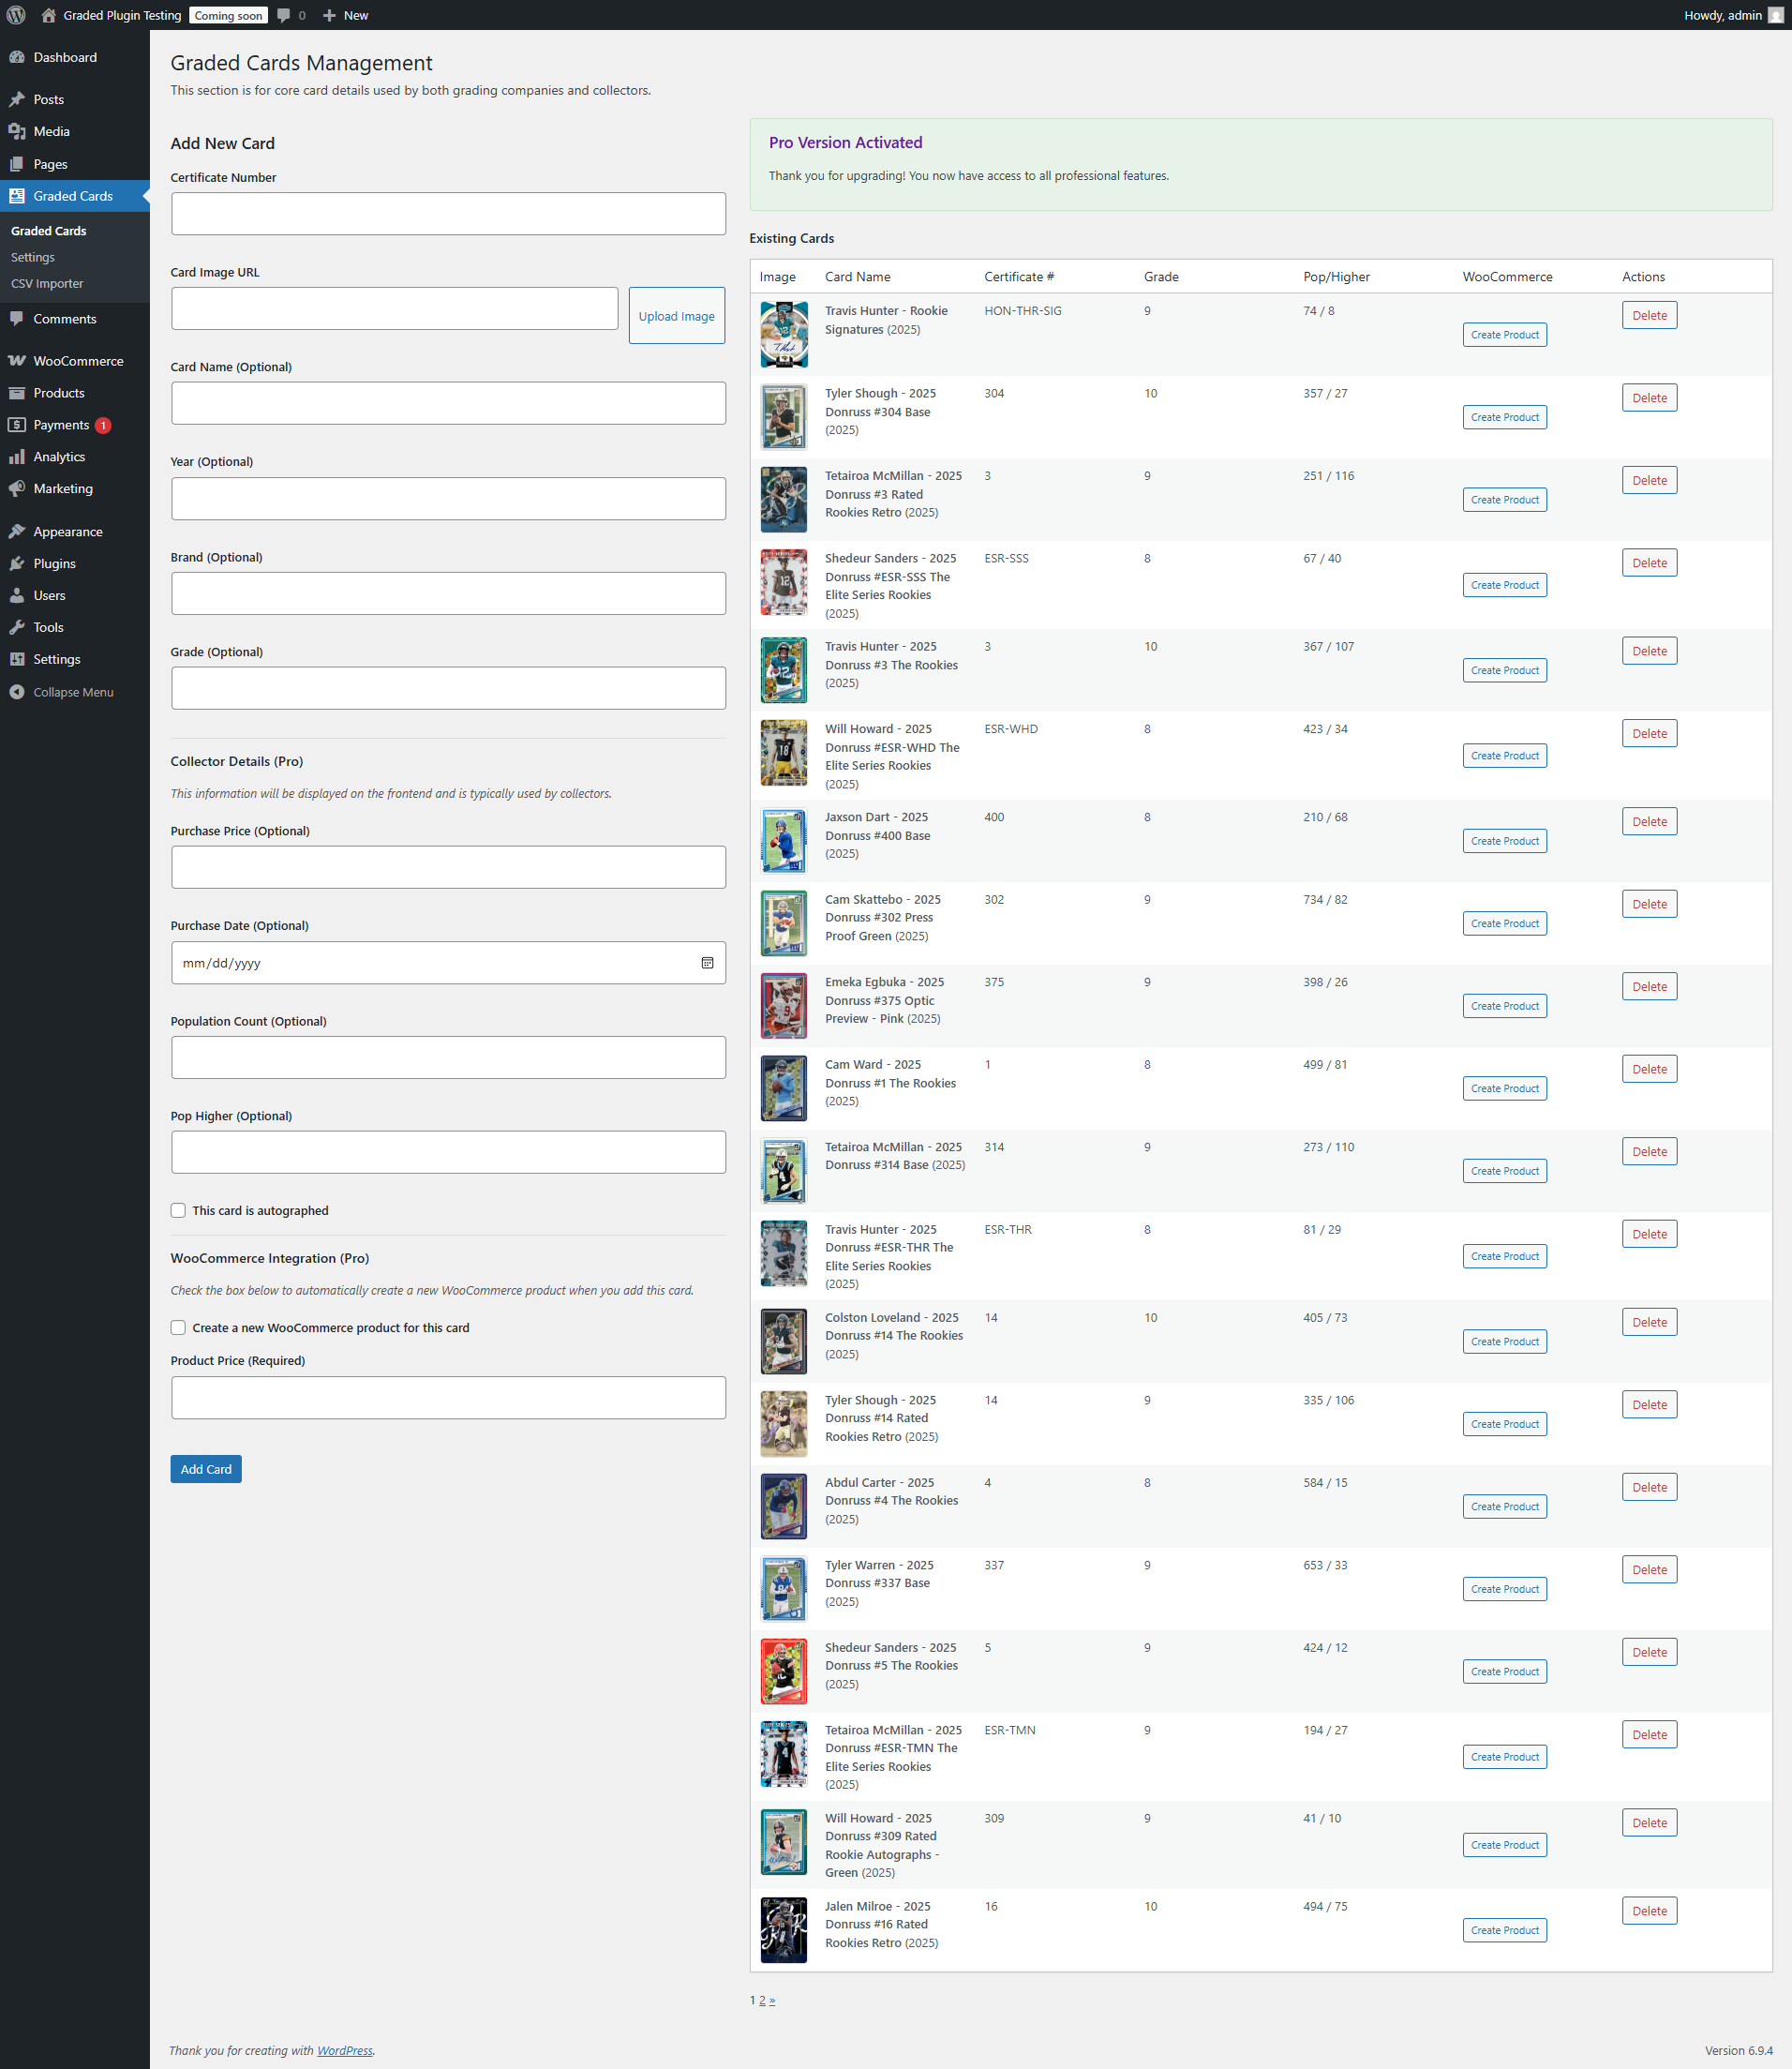The height and width of the screenshot is (2069, 1792).
Task: Check create a new WooCommerce product option
Action: (x=178, y=1327)
